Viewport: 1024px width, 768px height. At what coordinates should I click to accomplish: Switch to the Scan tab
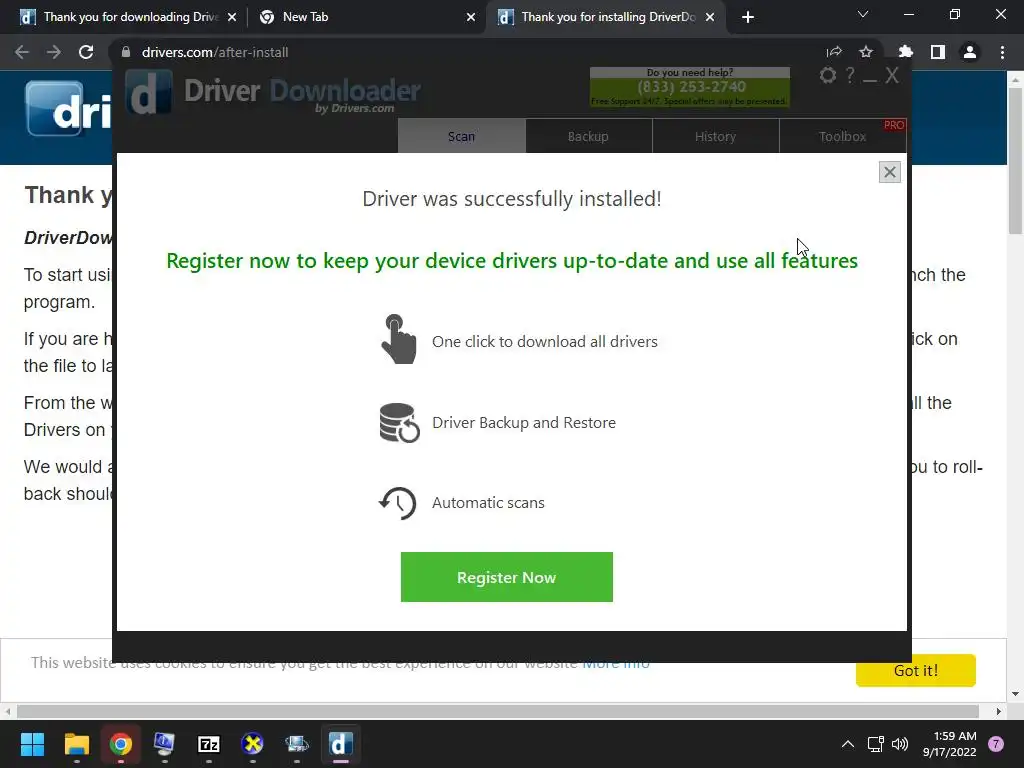coord(462,136)
